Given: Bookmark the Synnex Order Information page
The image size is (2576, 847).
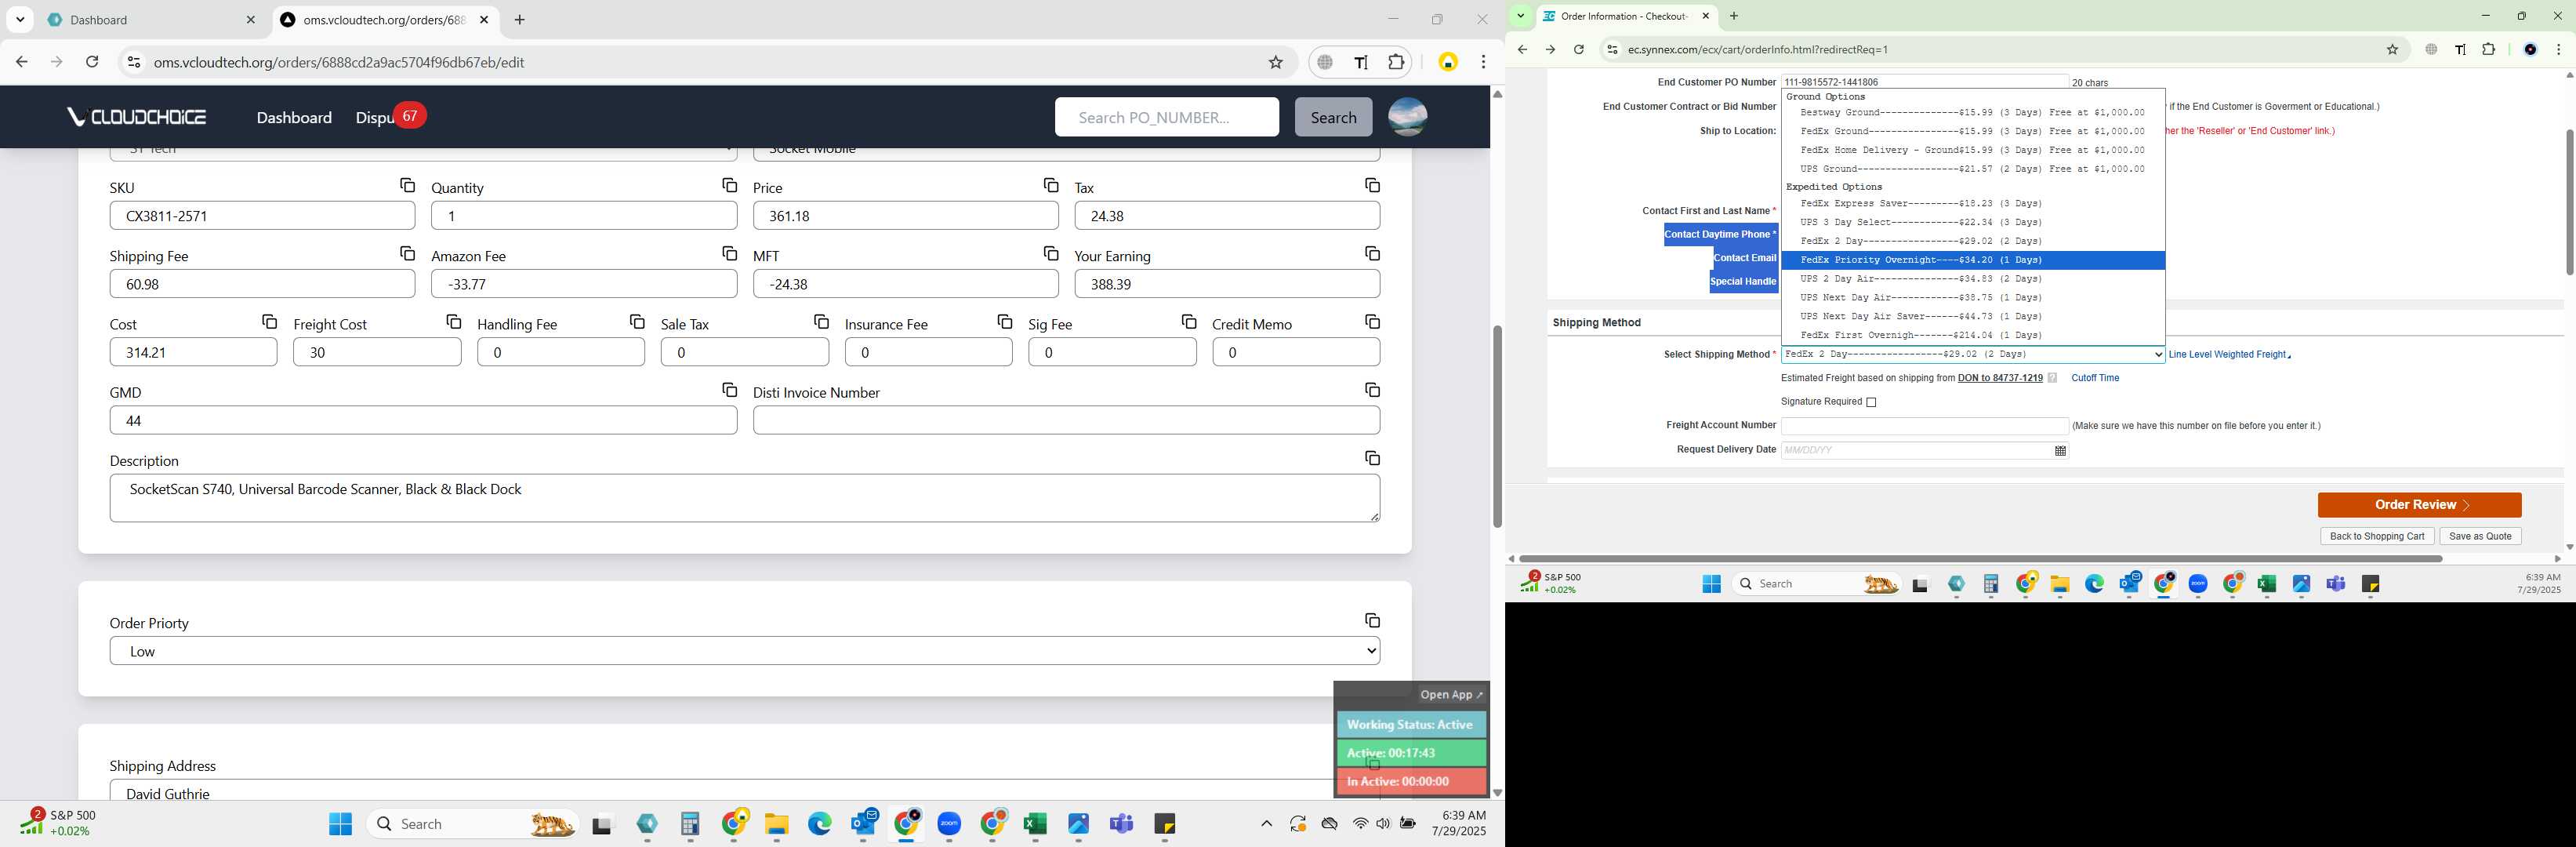Looking at the screenshot, I should 2392,50.
